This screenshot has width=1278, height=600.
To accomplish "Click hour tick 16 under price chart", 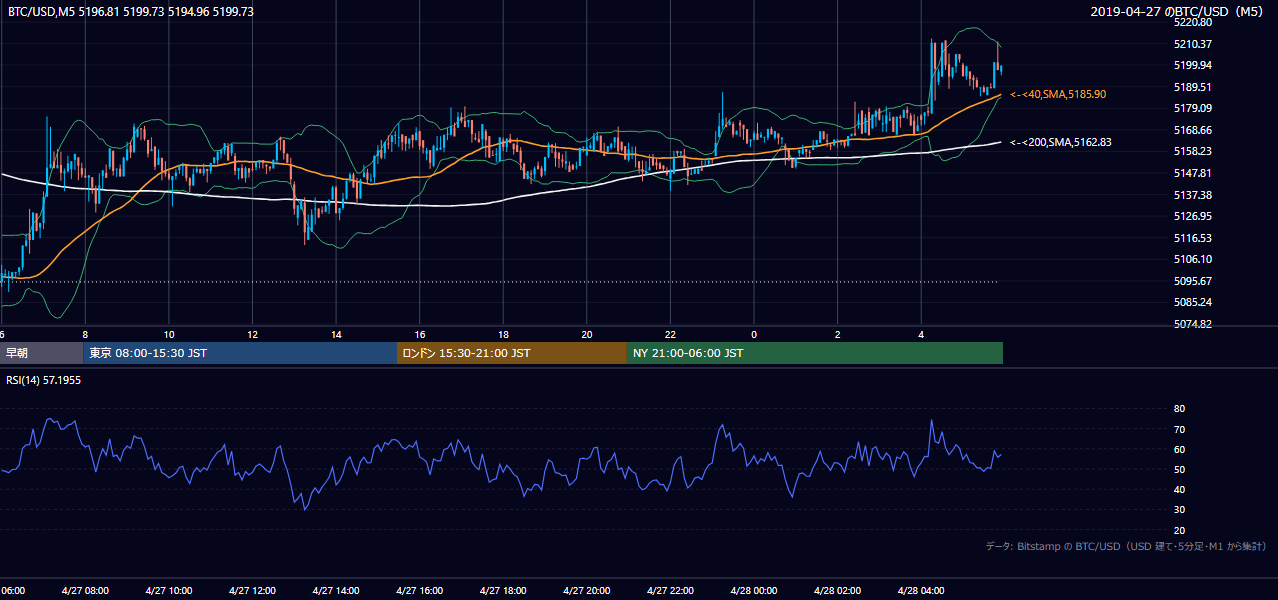I will pos(420,335).
